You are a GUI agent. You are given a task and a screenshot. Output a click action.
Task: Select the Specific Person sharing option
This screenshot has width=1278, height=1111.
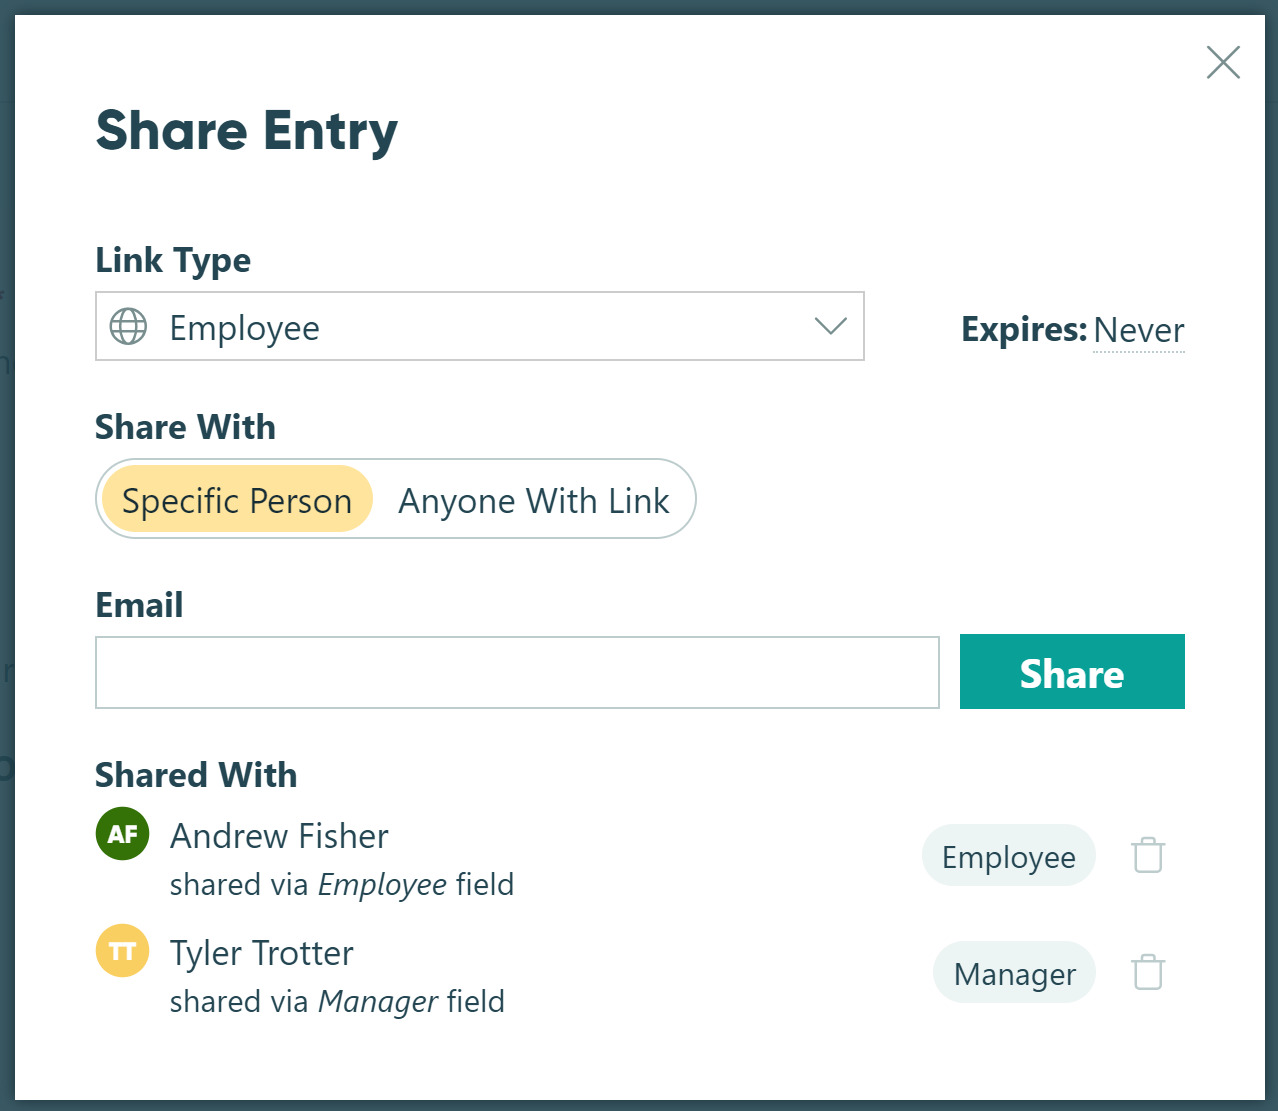[236, 500]
